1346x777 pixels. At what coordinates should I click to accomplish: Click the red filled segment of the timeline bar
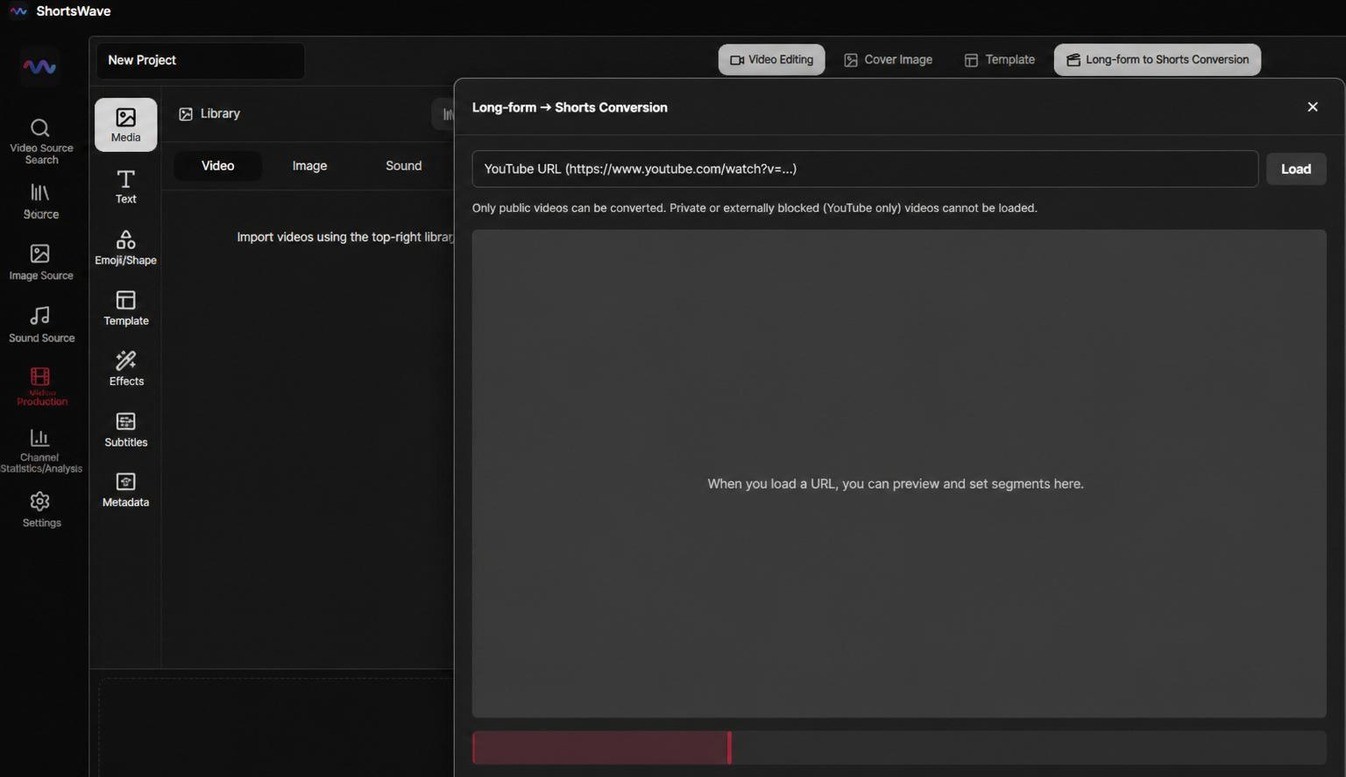coord(600,748)
